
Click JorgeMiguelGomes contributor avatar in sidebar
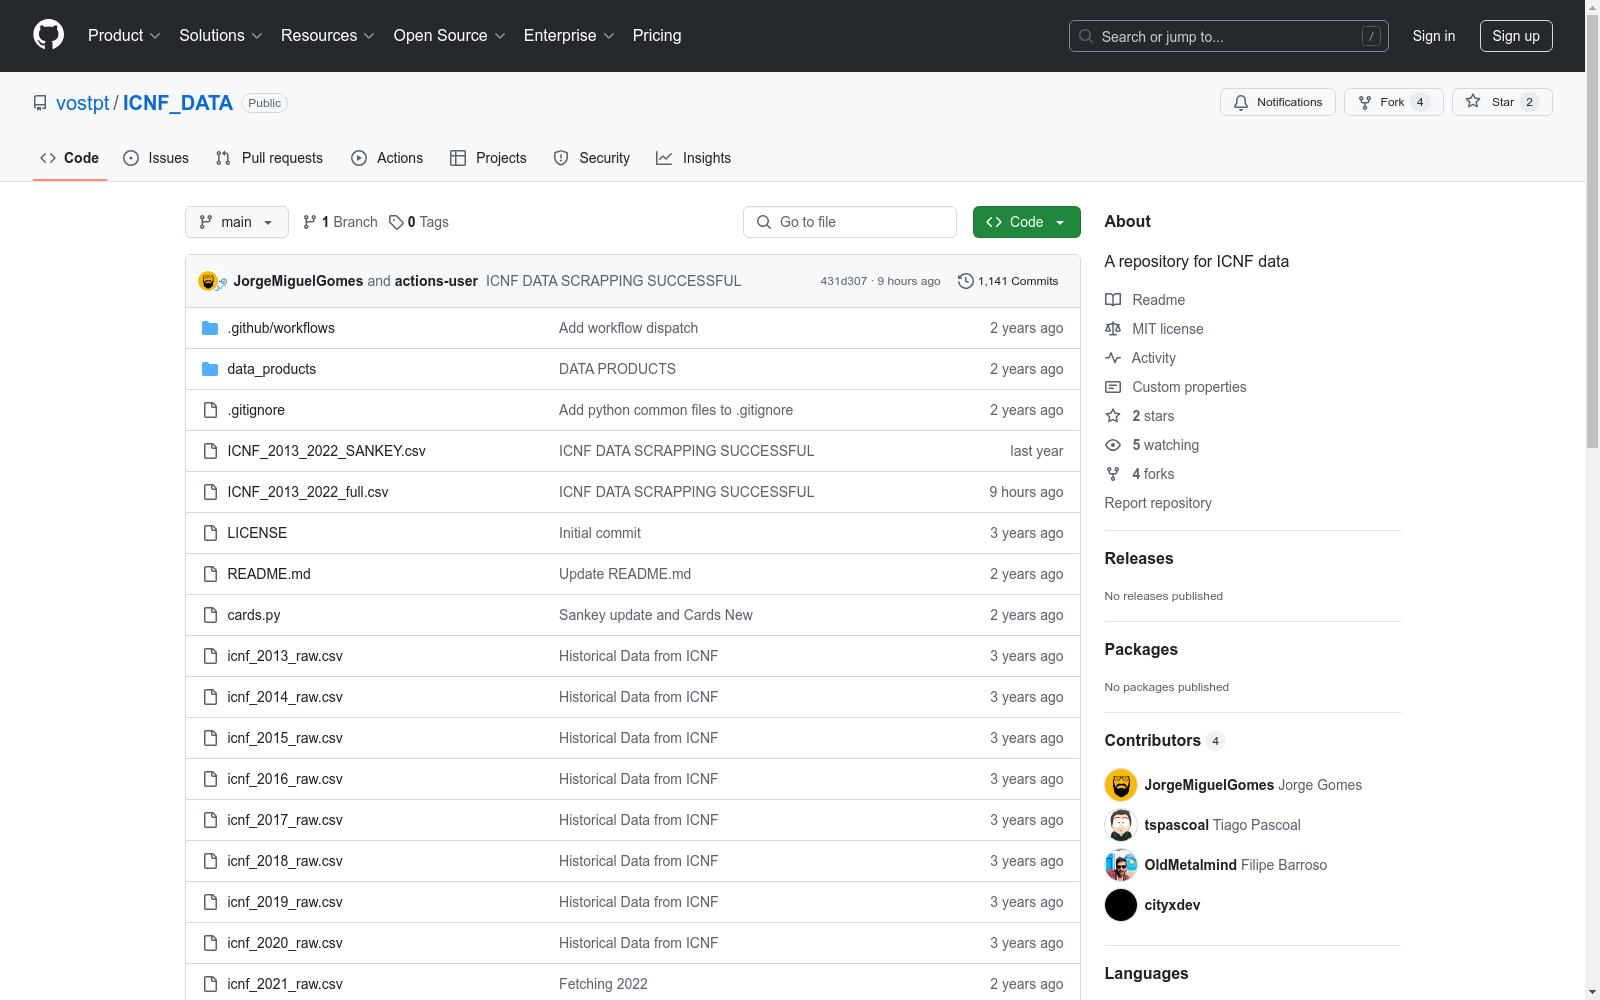click(1121, 785)
